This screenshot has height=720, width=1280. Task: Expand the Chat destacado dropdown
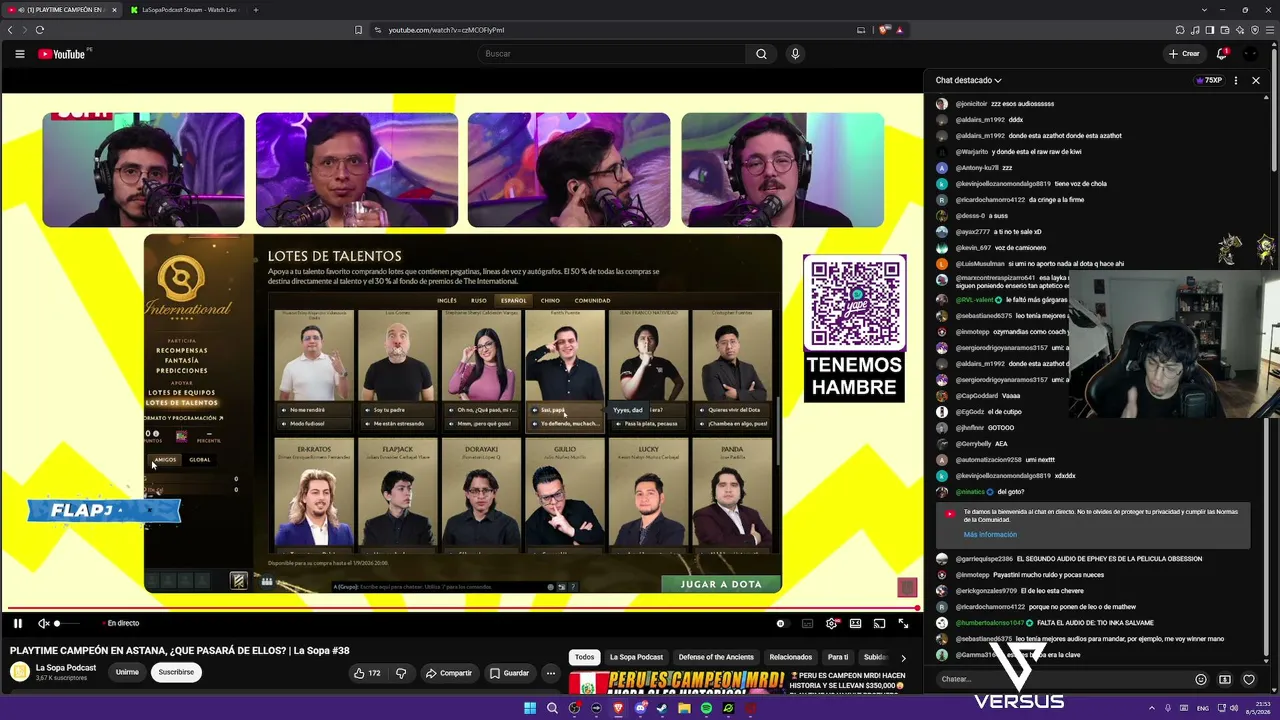968,80
